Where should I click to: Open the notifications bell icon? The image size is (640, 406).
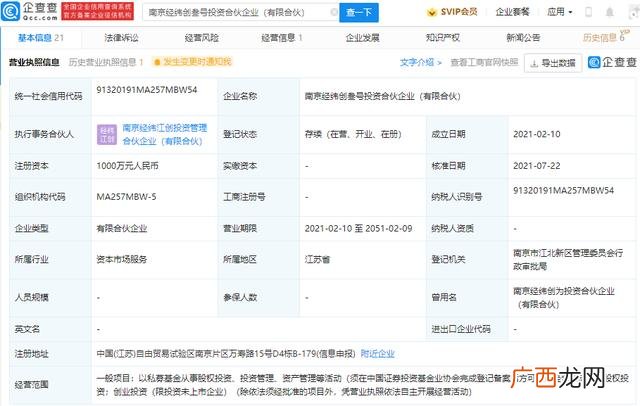pyautogui.click(x=609, y=12)
